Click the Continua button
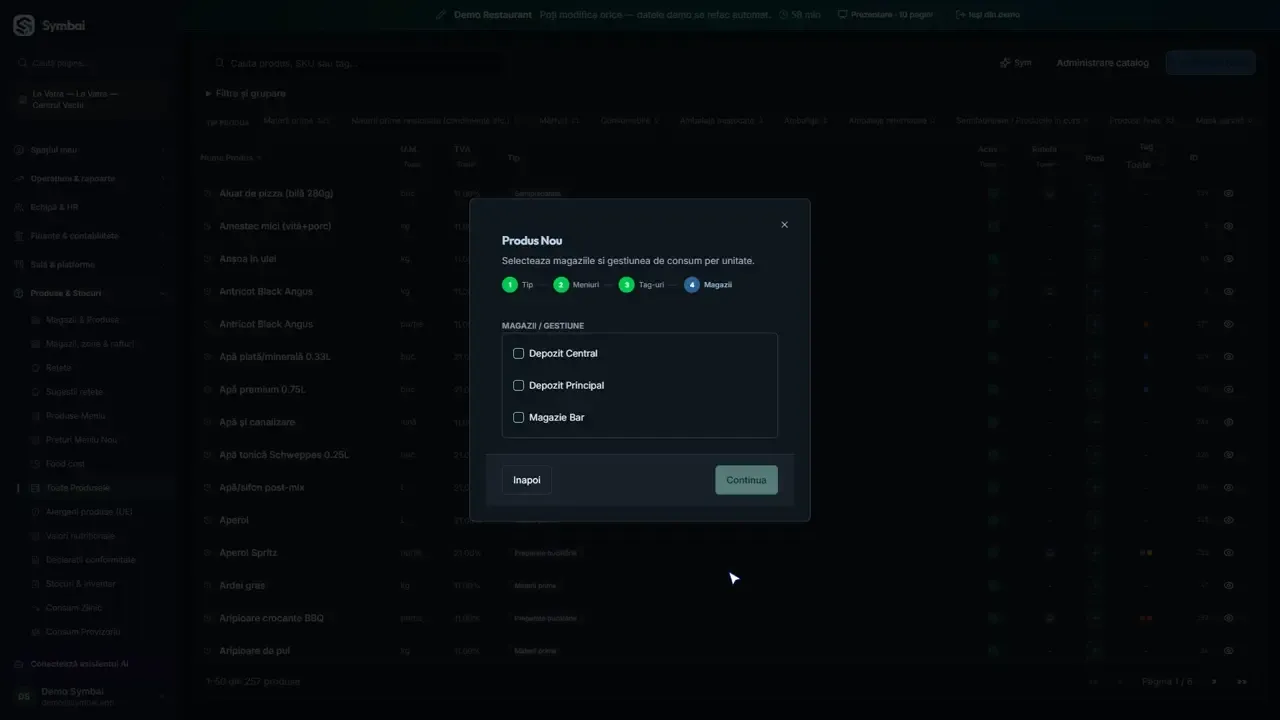Viewport: 1280px width, 720px height. click(746, 480)
